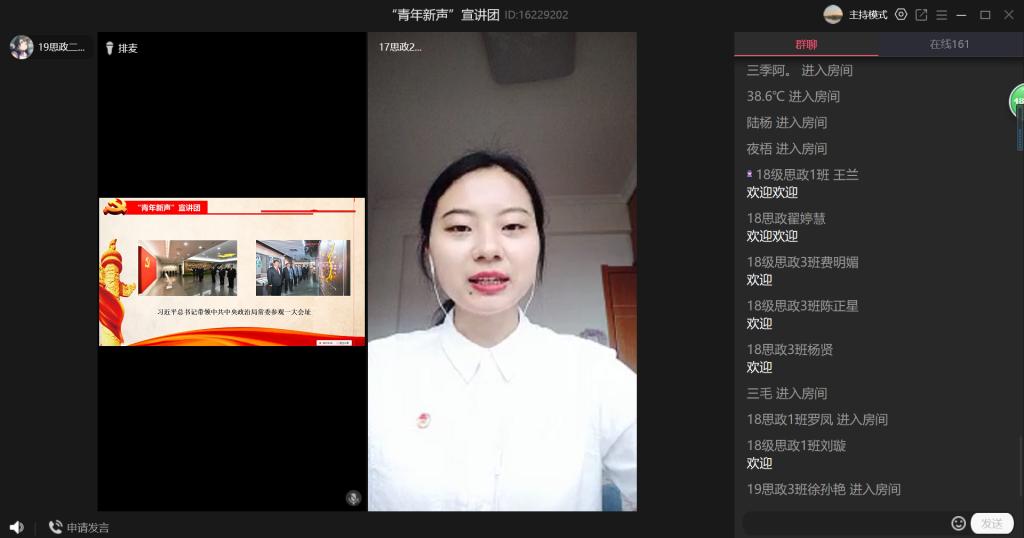Click the 18级思政1班 王兰 username in chat
1024x538 pixels.
[807, 174]
